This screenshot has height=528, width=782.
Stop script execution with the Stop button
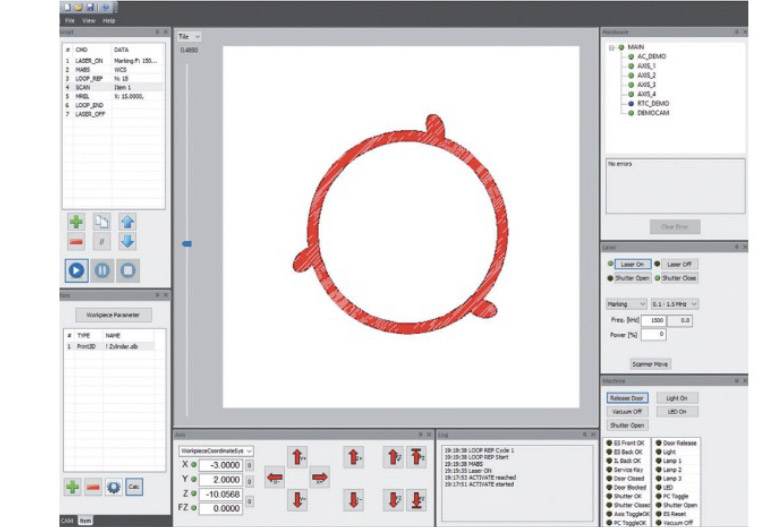click(x=127, y=269)
